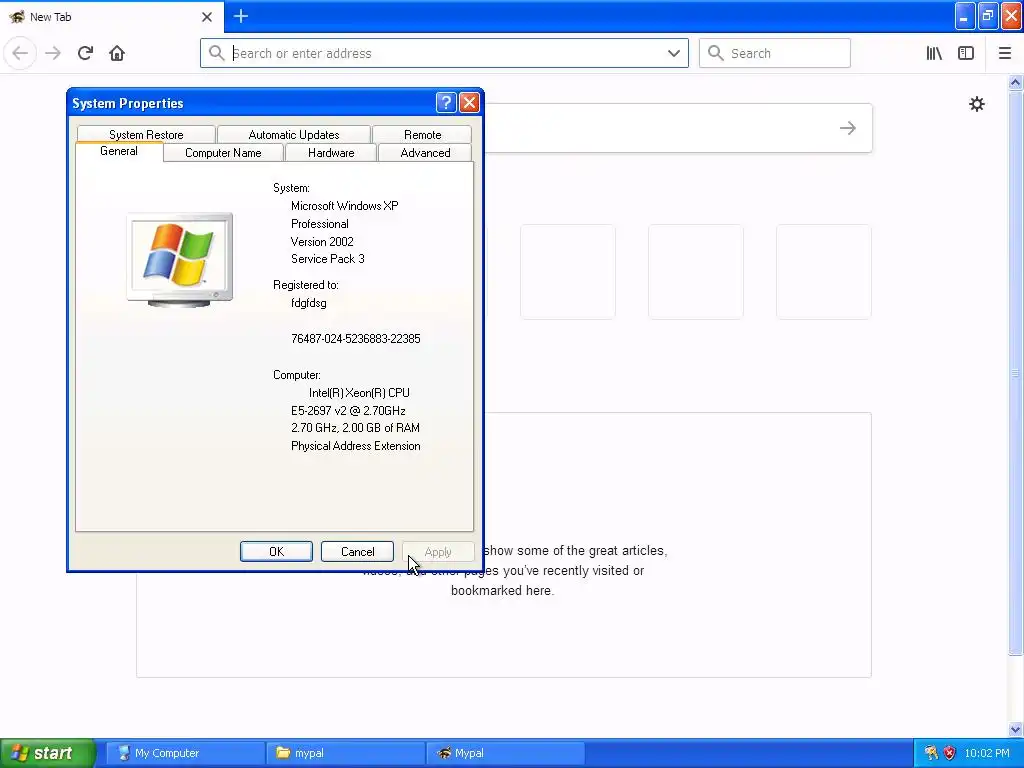Open the middle empty top site tile
Viewport: 1024px width, 768px height.
tap(696, 272)
